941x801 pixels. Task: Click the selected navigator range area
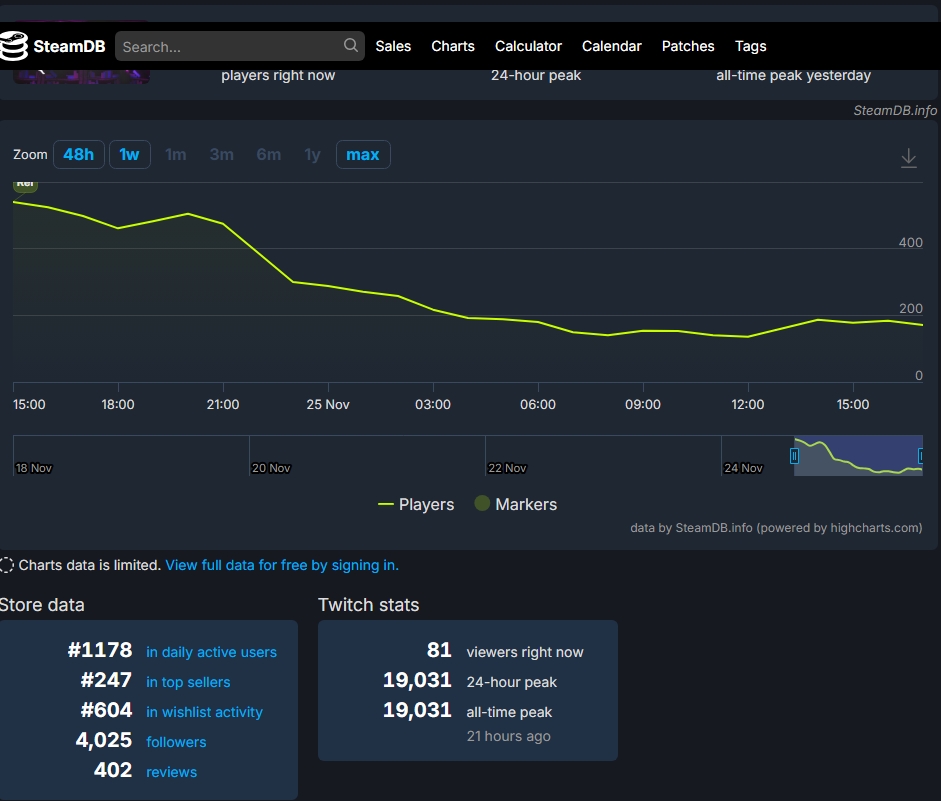click(x=858, y=455)
